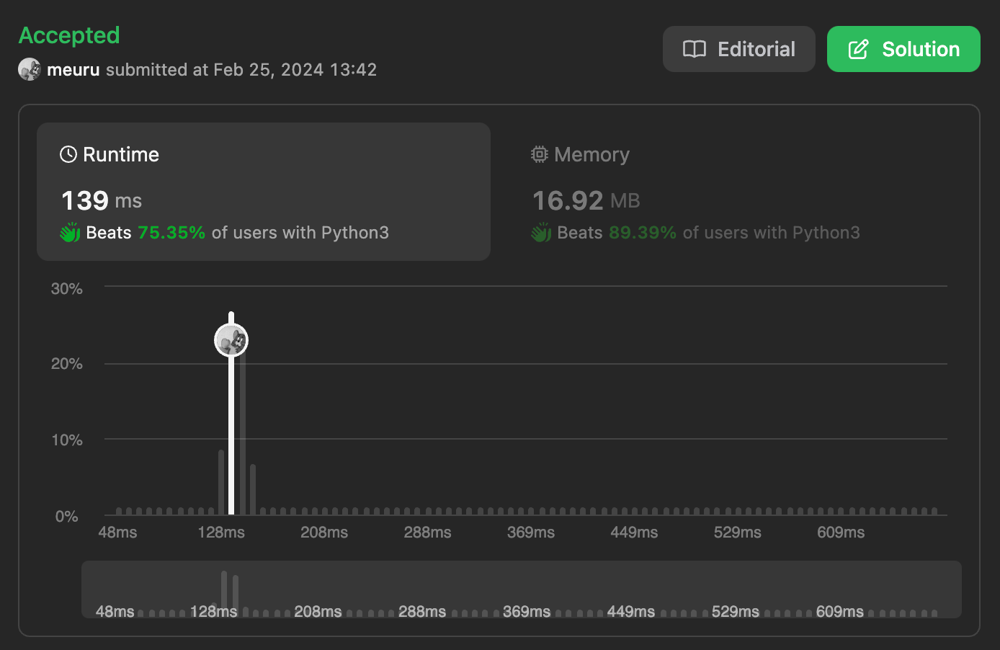Click the Editorial book icon
This screenshot has height=650, width=1000.
point(694,49)
